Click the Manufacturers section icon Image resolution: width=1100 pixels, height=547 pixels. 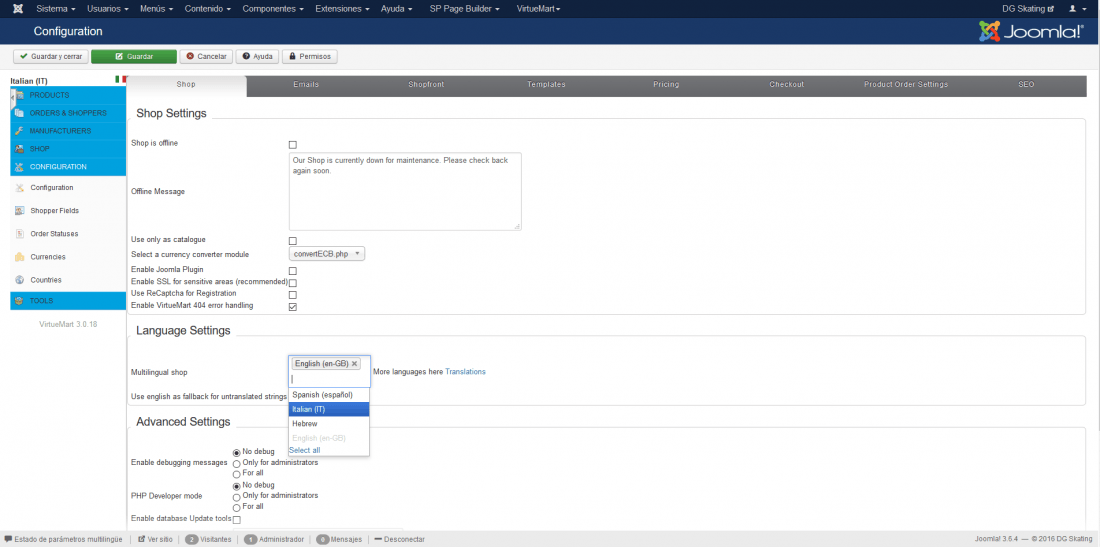(20, 131)
